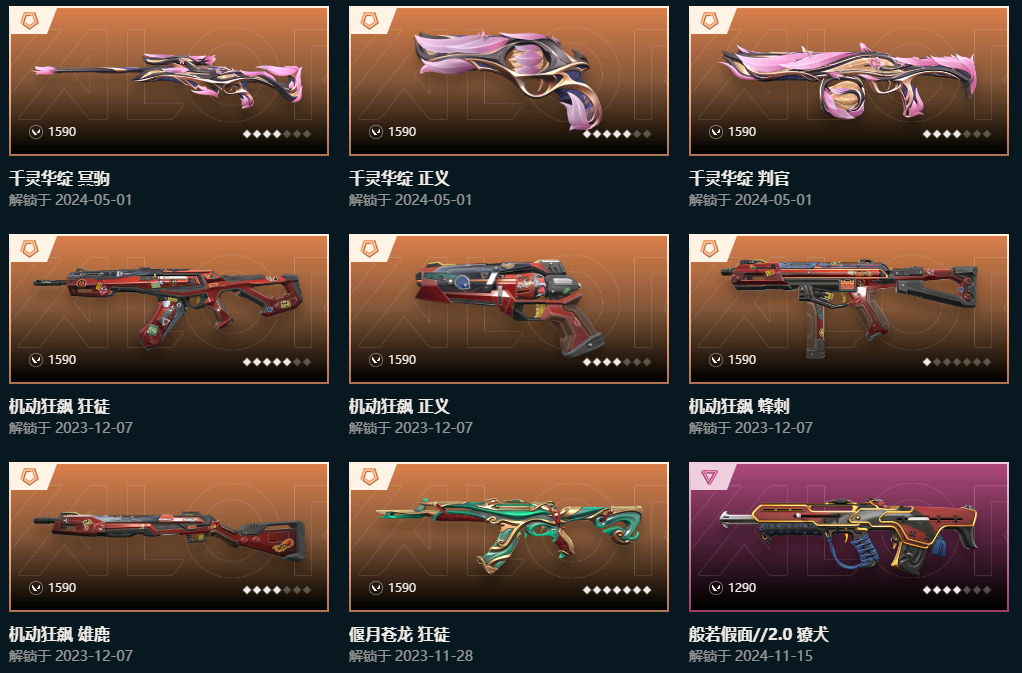Click upgrade level dots on 机动狂飙 蜂刺 card
The height and width of the screenshot is (673, 1022).
pos(957,362)
